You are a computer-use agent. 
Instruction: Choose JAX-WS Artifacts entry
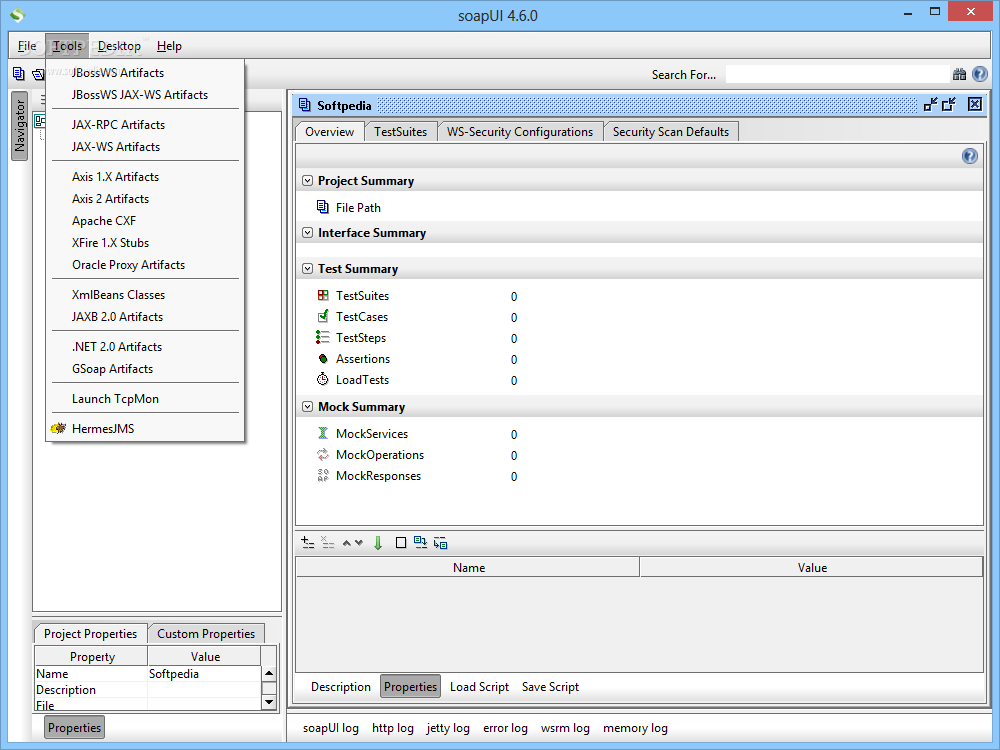point(145,147)
